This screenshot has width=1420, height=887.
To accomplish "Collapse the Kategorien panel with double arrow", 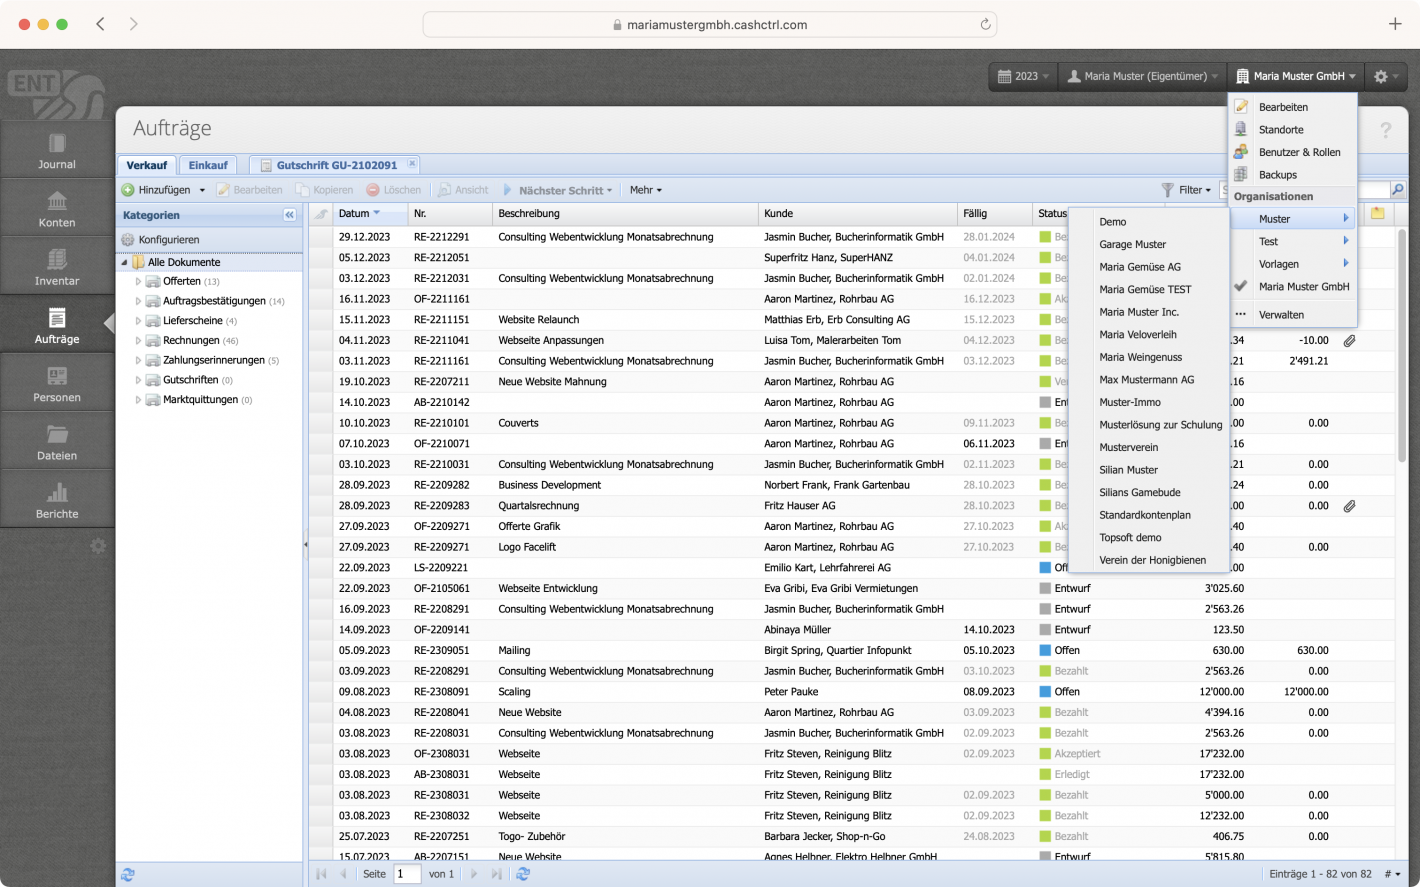I will point(289,214).
